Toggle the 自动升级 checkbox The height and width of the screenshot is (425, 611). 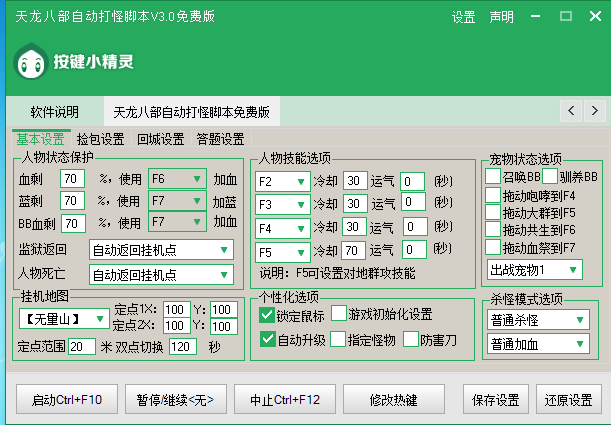point(267,339)
